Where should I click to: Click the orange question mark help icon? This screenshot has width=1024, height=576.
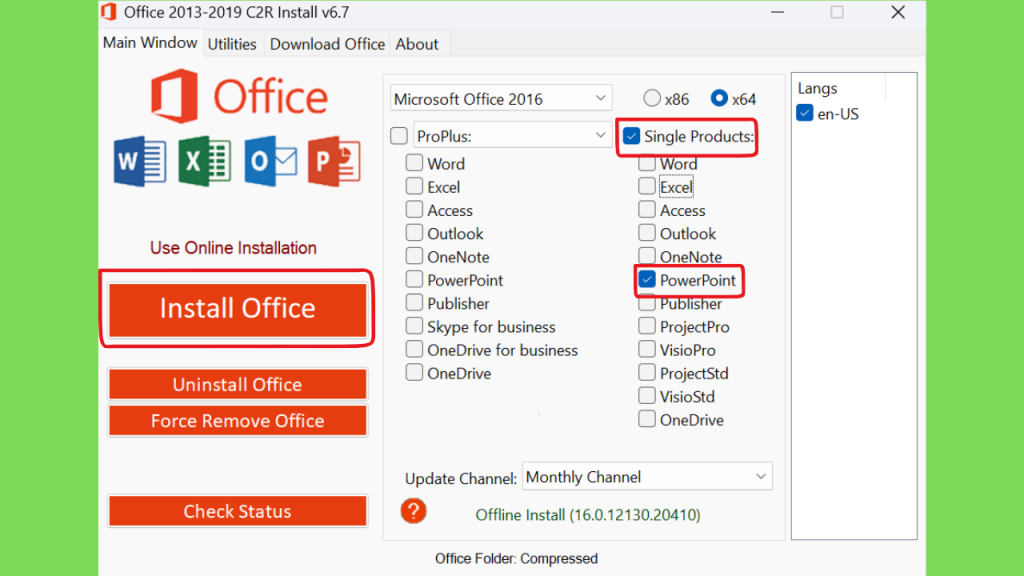pyautogui.click(x=413, y=511)
